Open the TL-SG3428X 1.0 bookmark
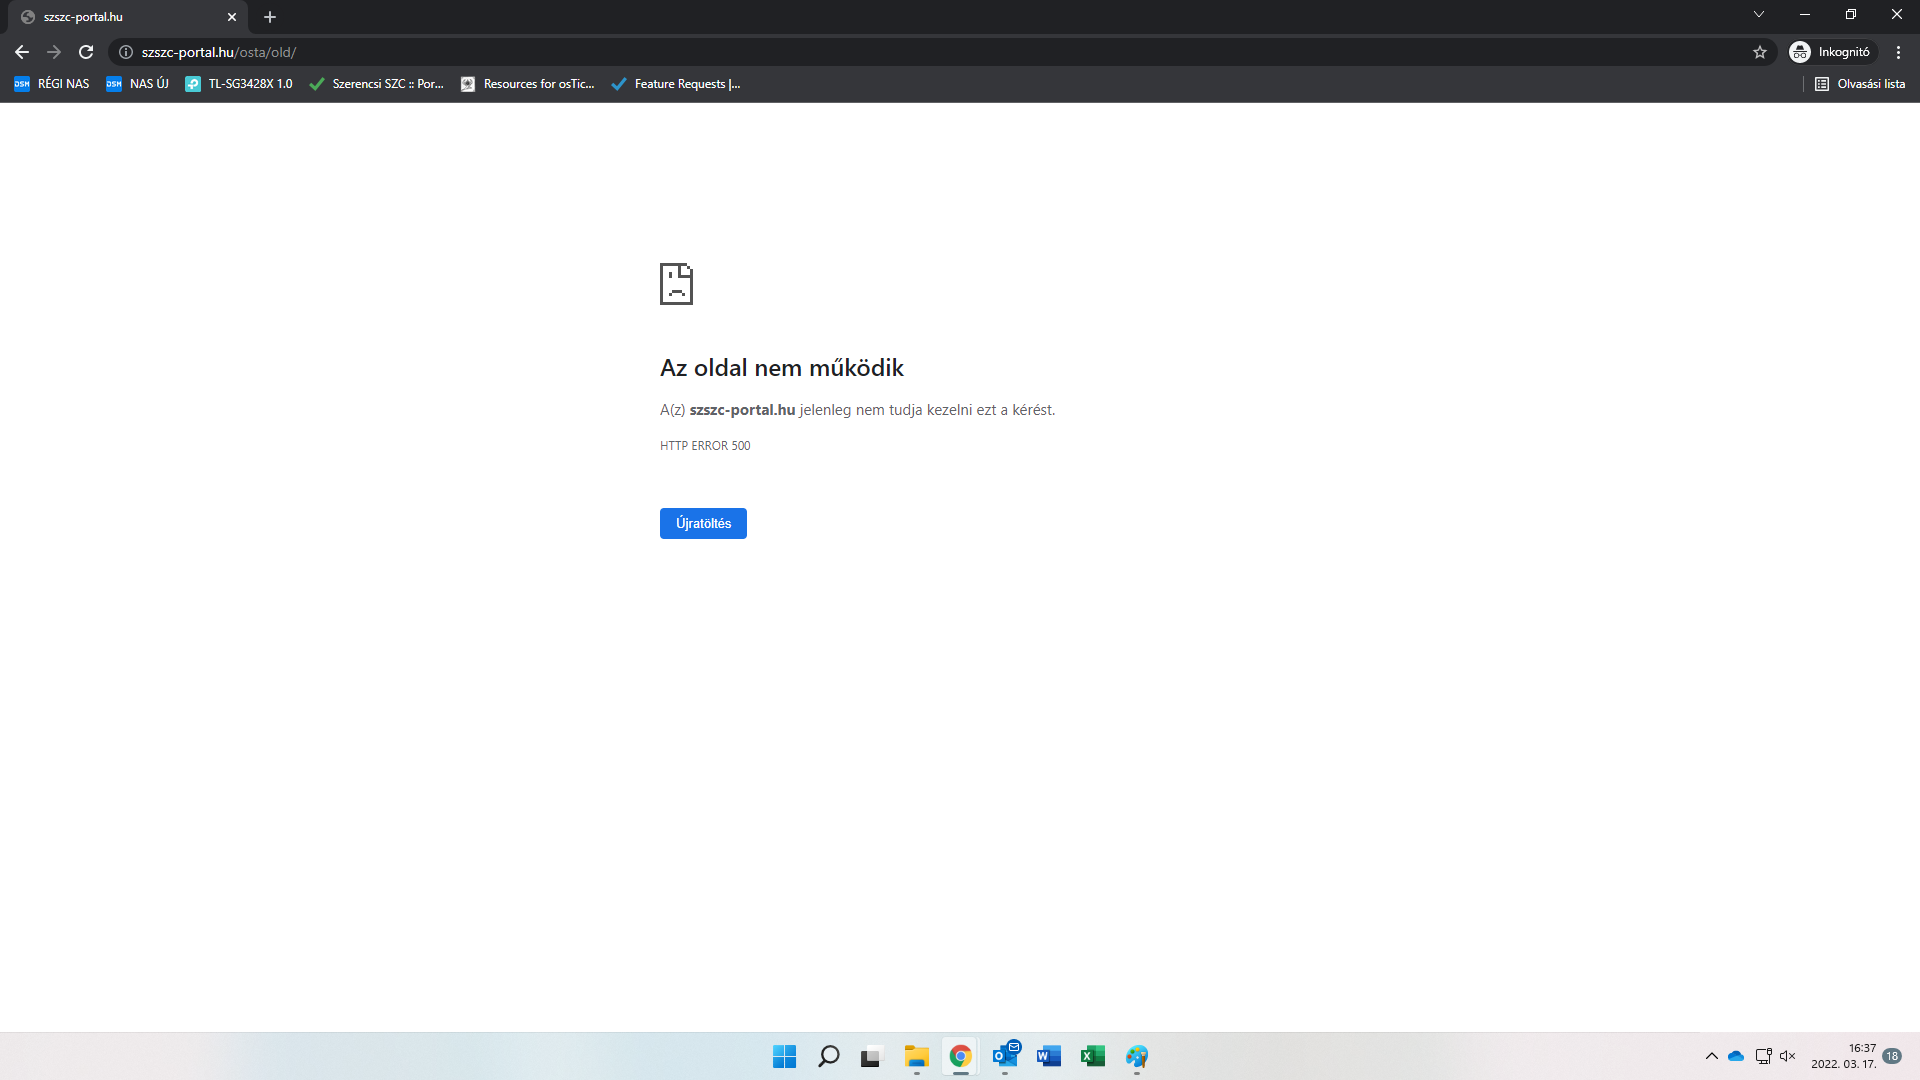 pyautogui.click(x=239, y=84)
